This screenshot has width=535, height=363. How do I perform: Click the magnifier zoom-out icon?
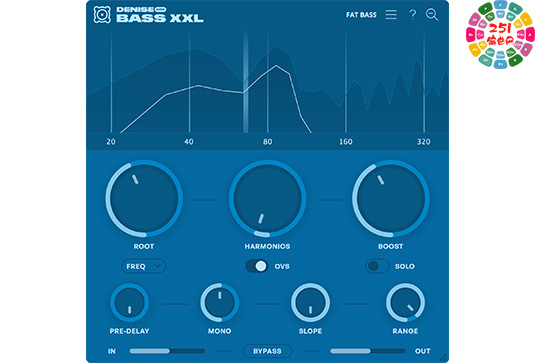432,15
